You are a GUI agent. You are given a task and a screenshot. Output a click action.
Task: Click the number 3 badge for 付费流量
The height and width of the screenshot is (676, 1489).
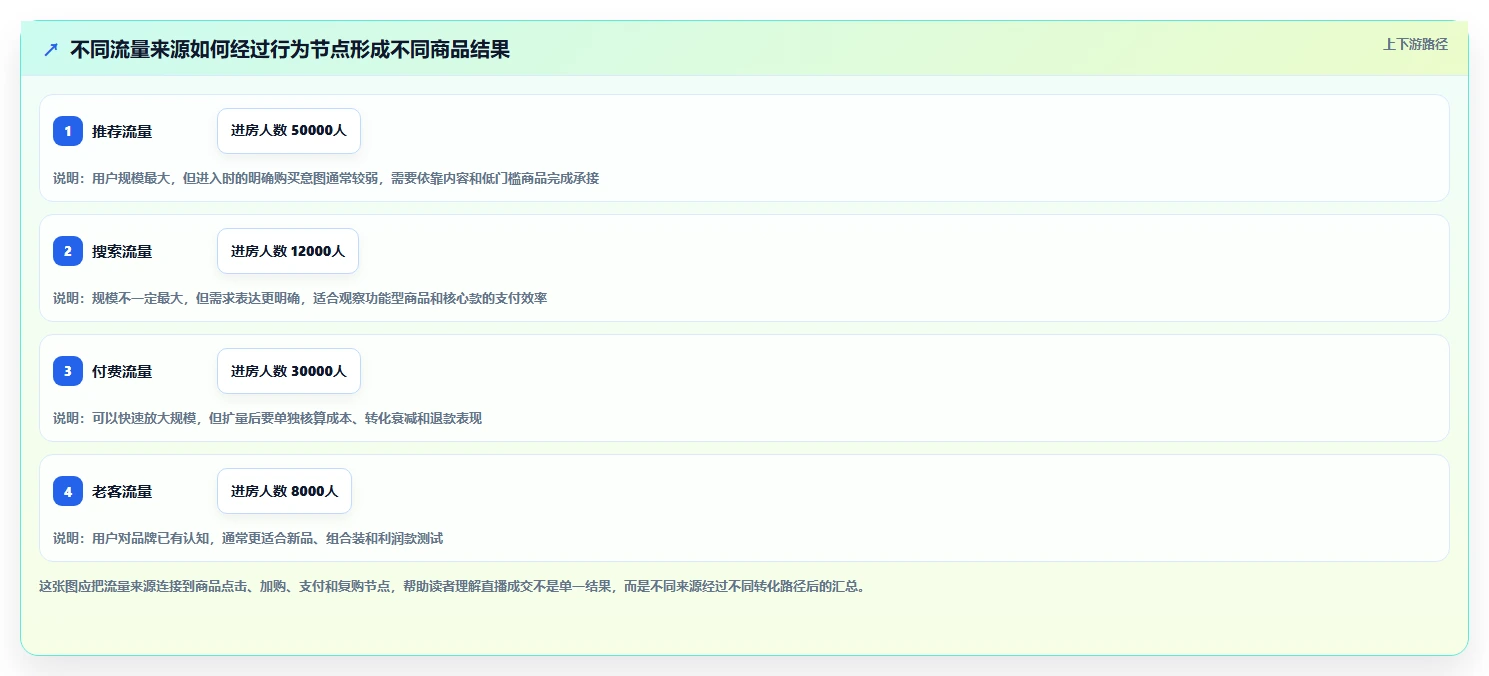[x=68, y=371]
